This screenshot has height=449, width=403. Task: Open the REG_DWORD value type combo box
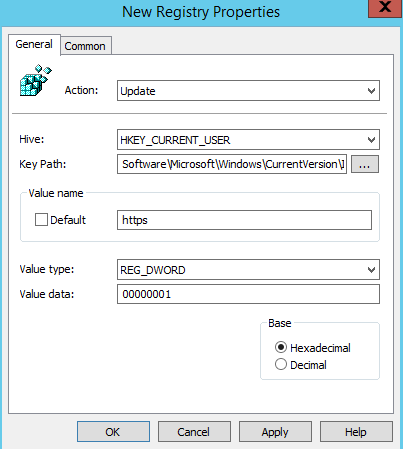pos(248,270)
